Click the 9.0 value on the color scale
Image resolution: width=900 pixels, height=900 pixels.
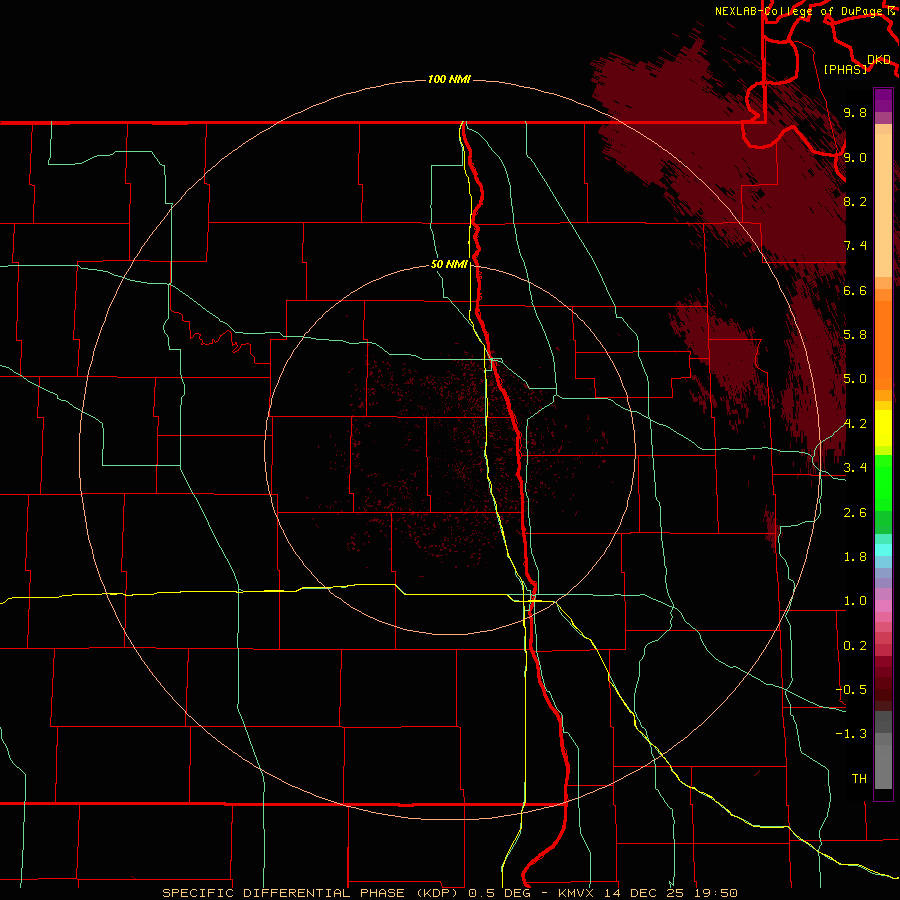(855, 157)
